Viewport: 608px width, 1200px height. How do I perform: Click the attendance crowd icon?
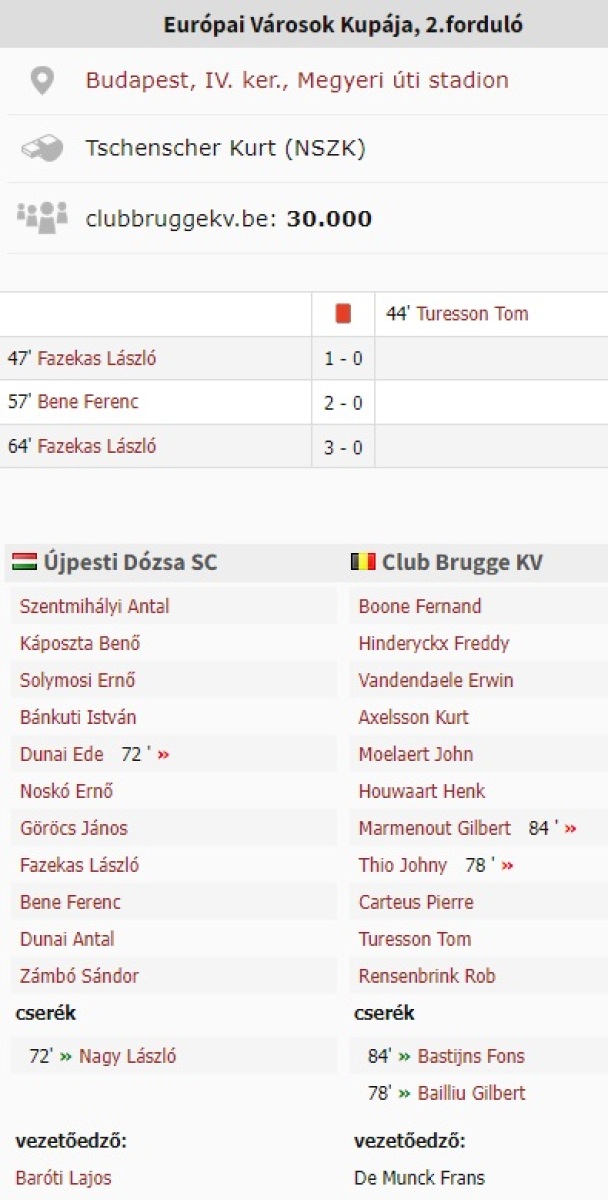[42, 217]
